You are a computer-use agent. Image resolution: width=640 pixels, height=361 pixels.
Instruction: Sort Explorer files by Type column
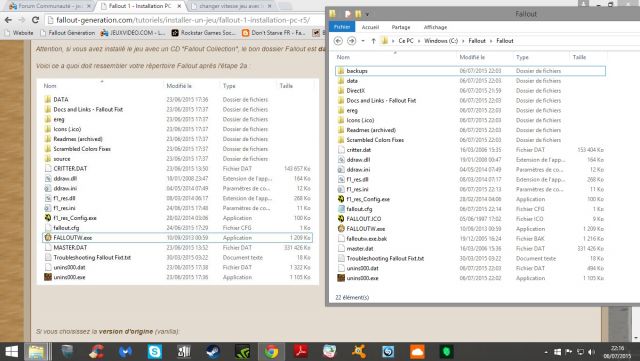point(522,57)
